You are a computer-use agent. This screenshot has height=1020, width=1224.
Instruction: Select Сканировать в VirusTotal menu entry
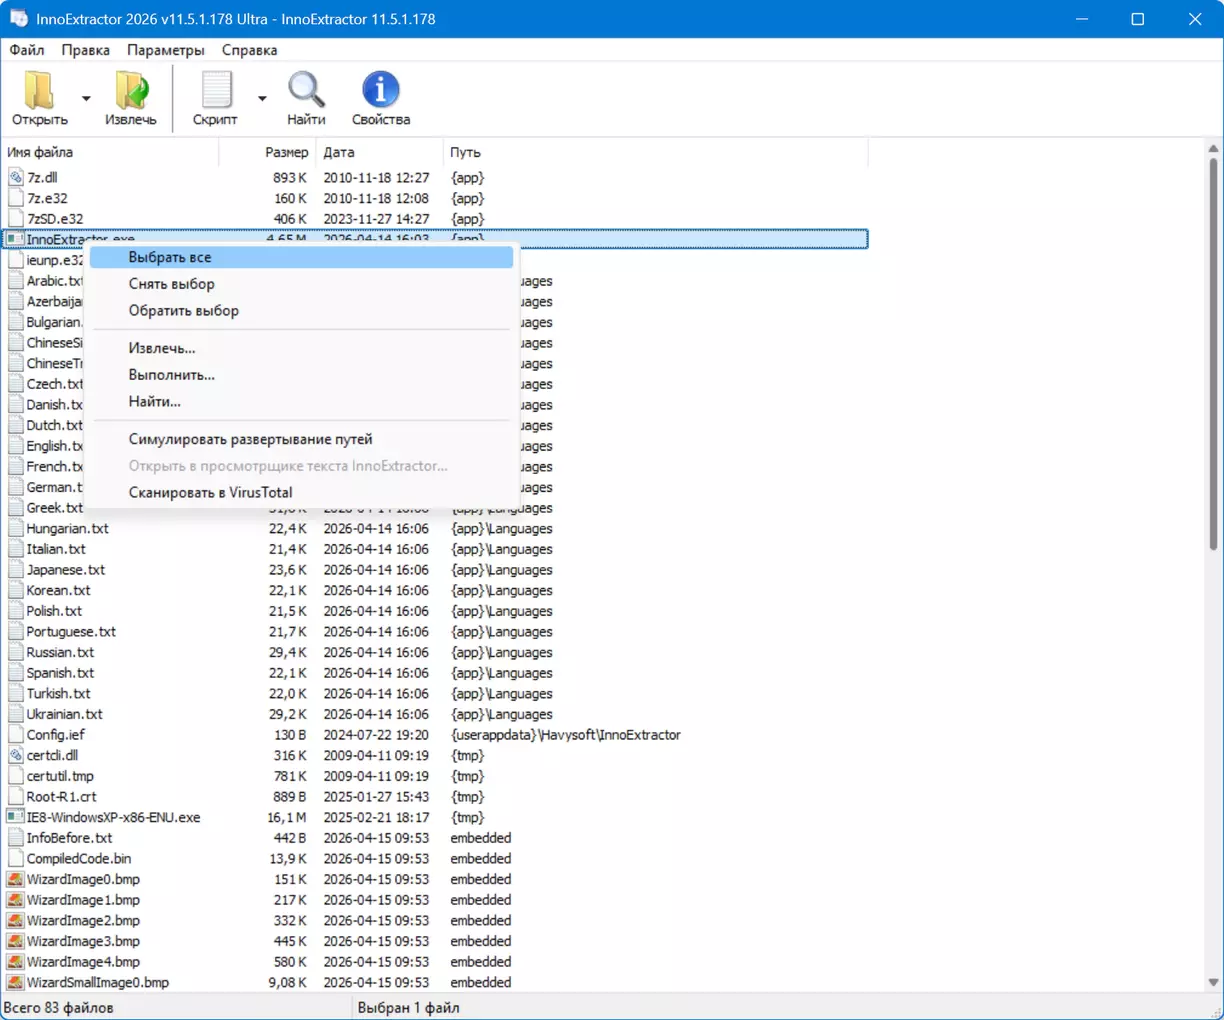[x=210, y=492]
